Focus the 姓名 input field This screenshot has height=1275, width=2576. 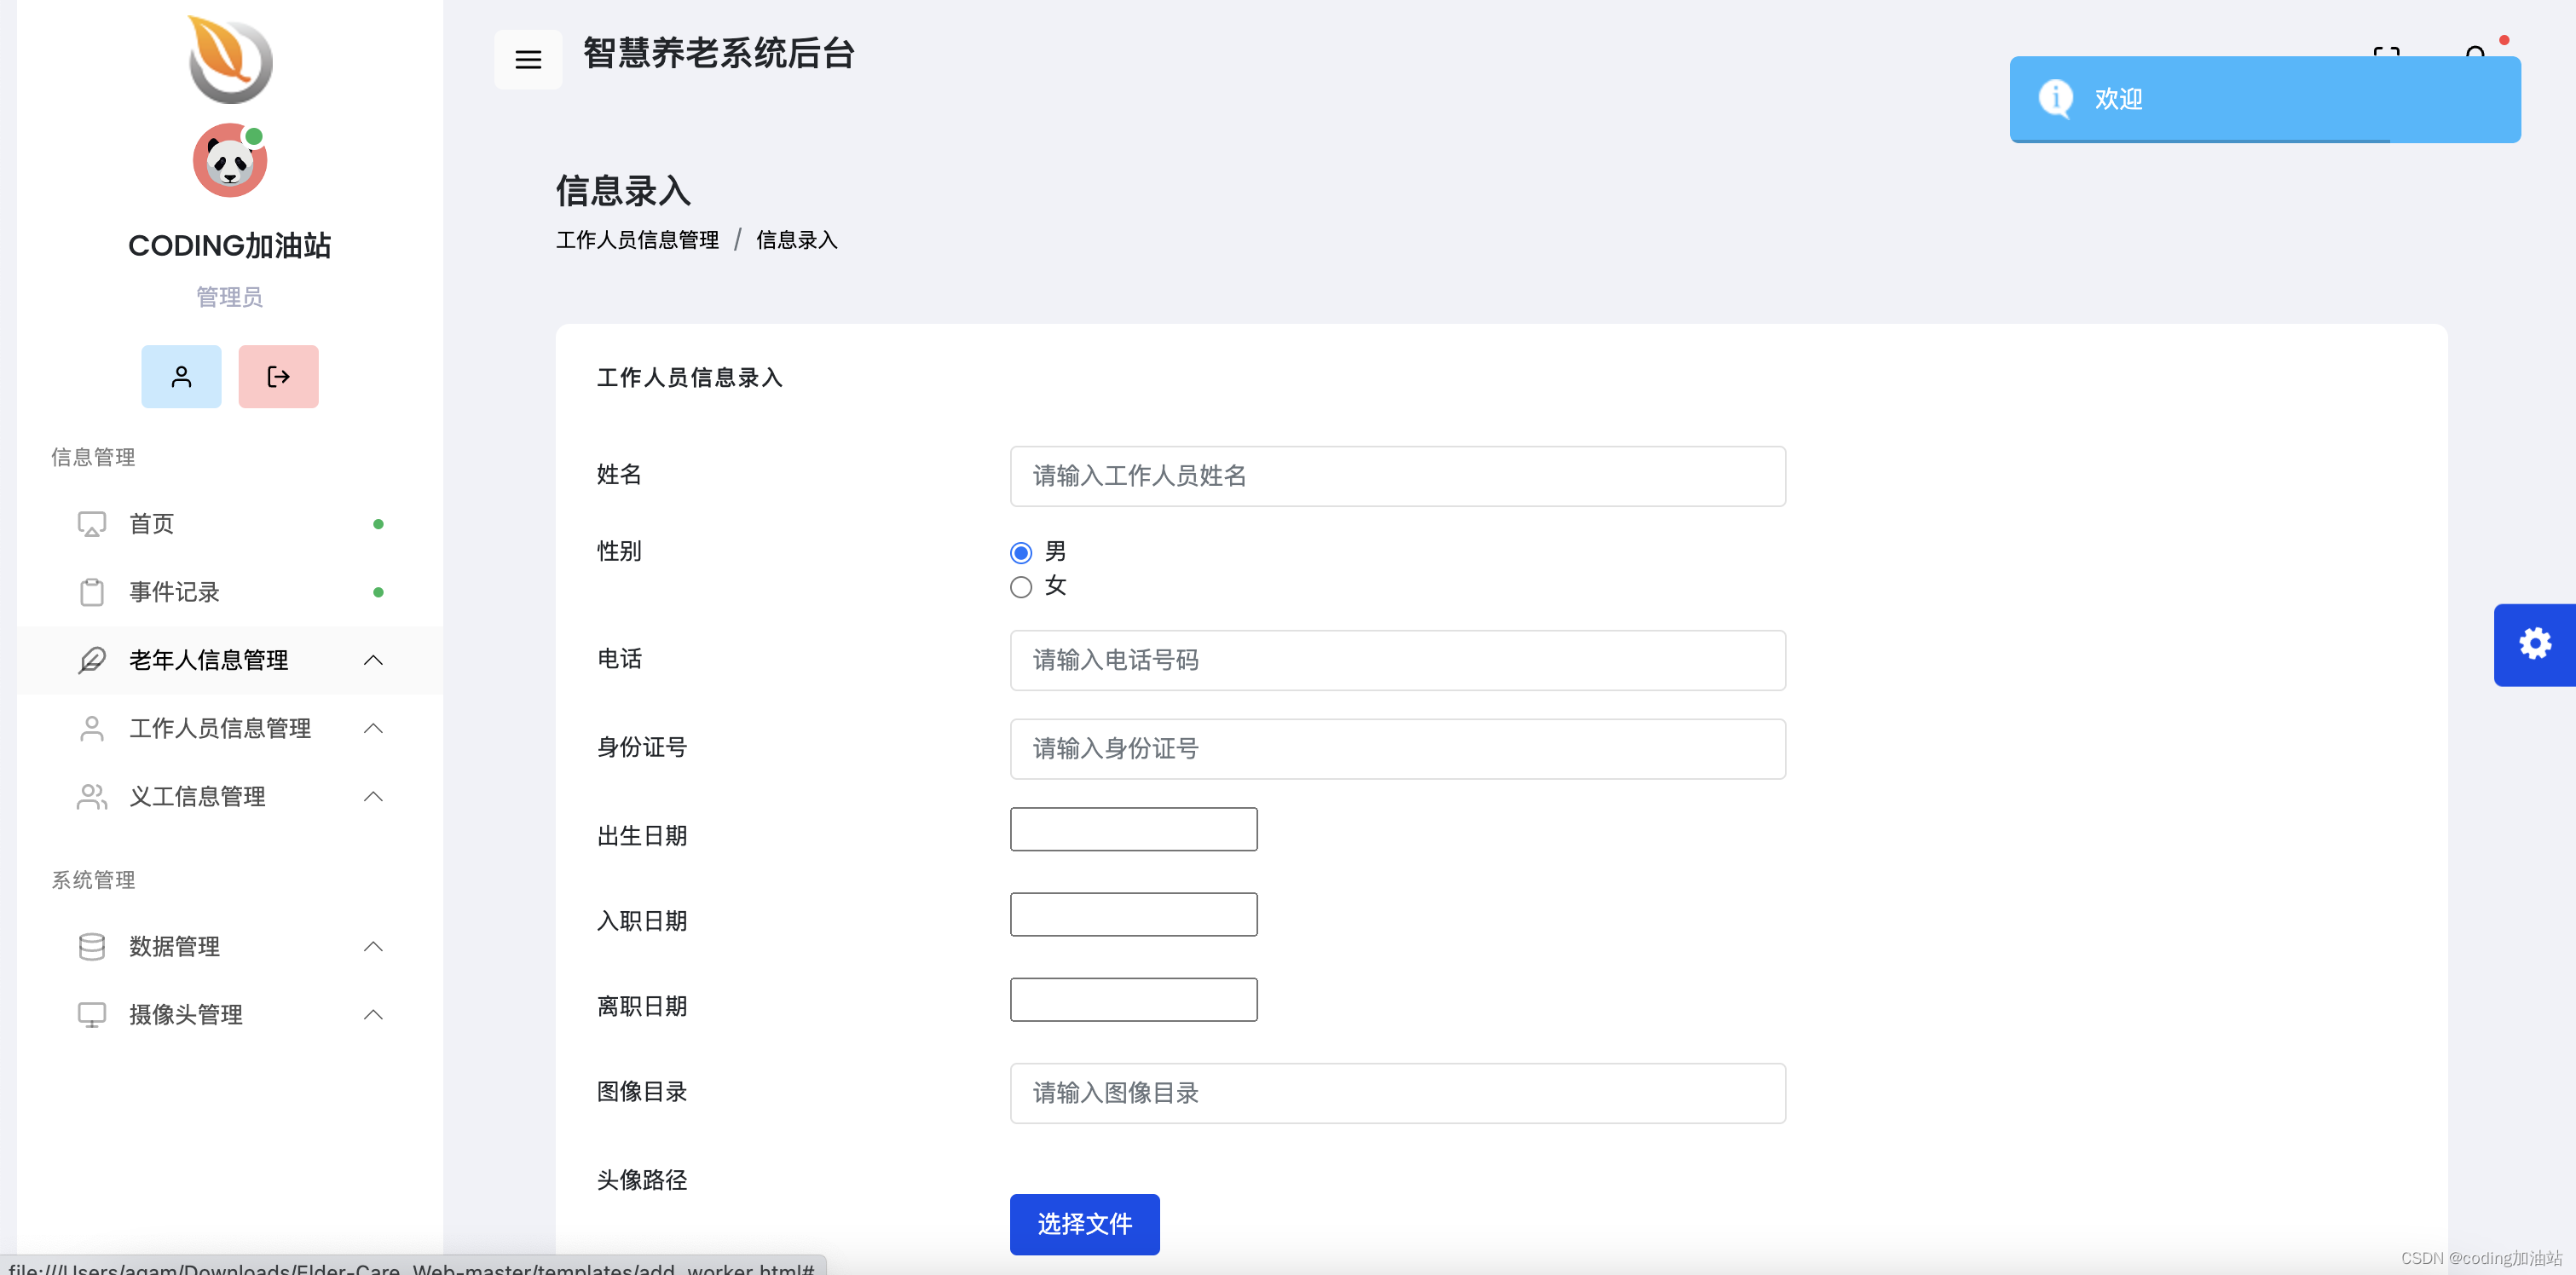1397,476
